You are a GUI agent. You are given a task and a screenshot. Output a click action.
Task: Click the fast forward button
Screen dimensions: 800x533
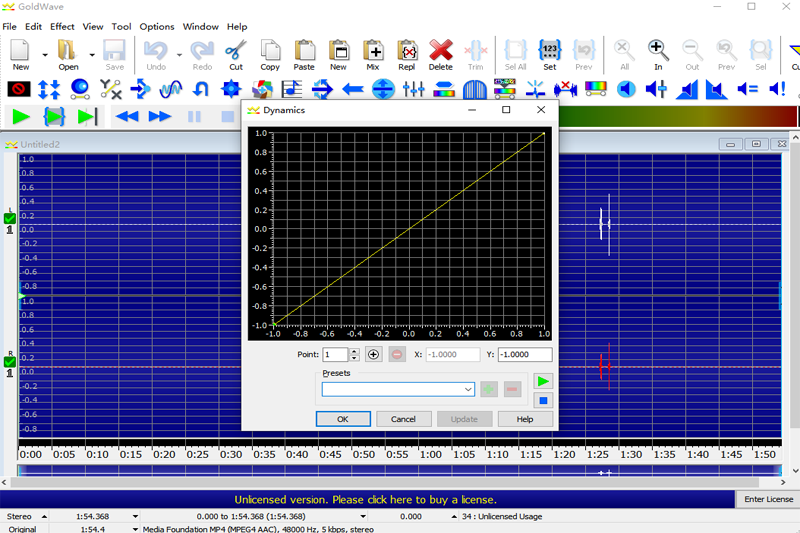coord(160,117)
